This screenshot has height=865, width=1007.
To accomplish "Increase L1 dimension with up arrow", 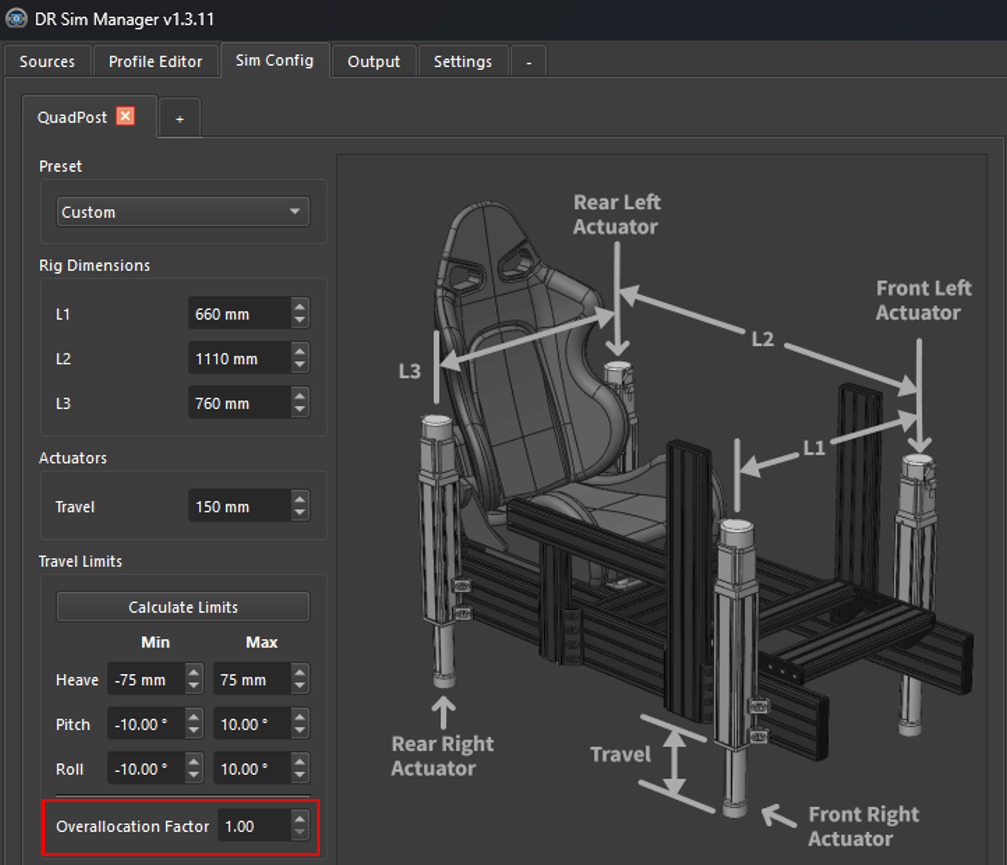I will (300, 307).
